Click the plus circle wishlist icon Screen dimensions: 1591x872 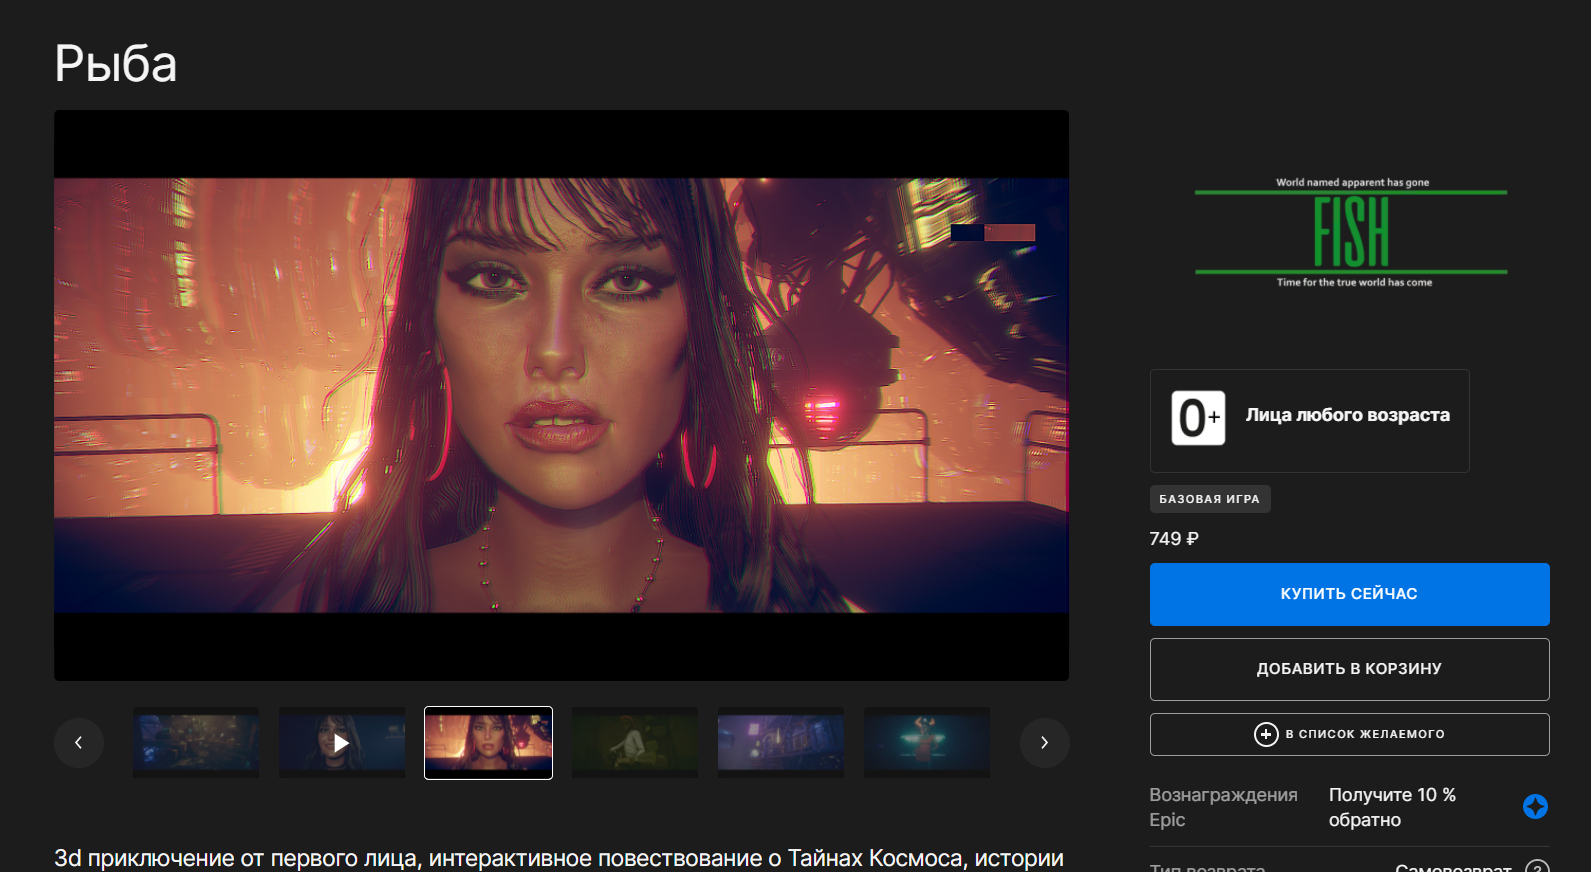pyautogui.click(x=1266, y=734)
